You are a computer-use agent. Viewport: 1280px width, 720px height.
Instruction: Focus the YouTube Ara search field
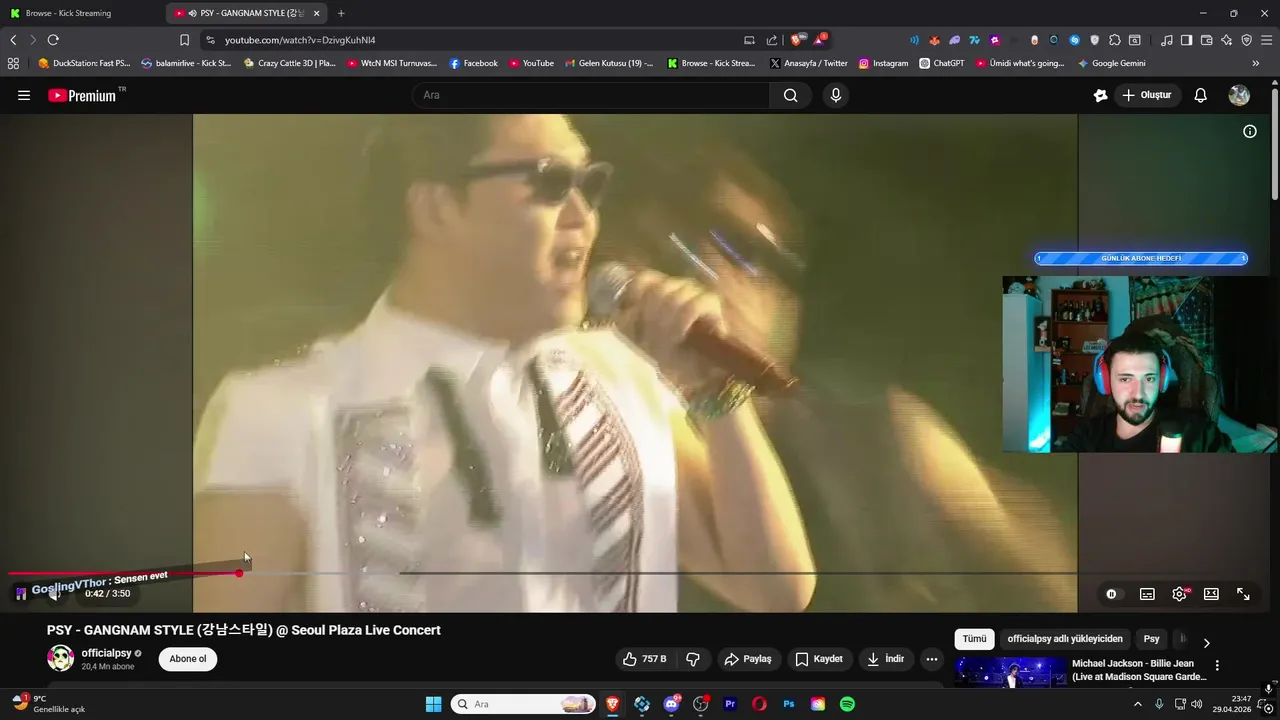click(590, 95)
